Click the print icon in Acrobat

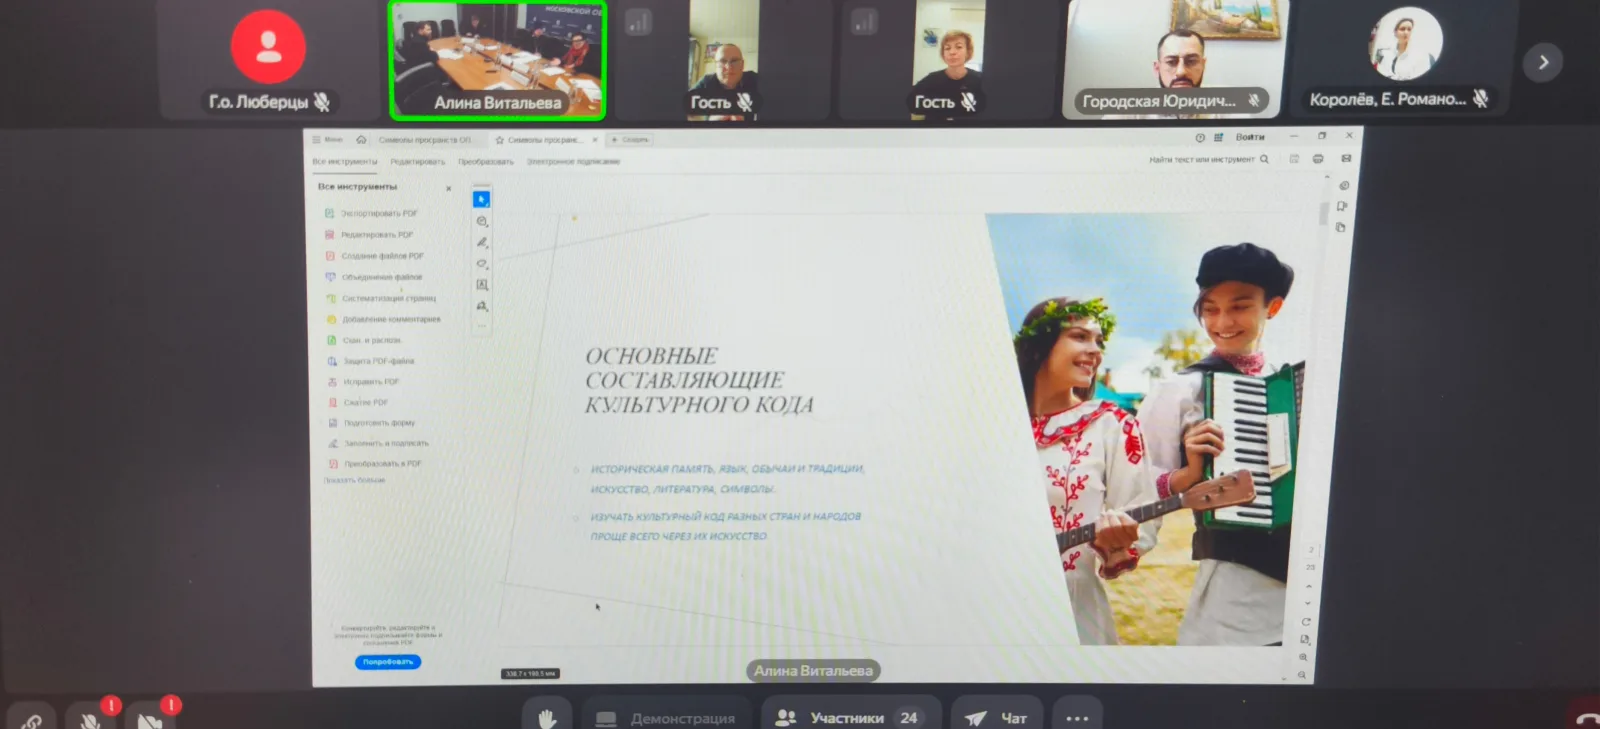pyautogui.click(x=1318, y=159)
